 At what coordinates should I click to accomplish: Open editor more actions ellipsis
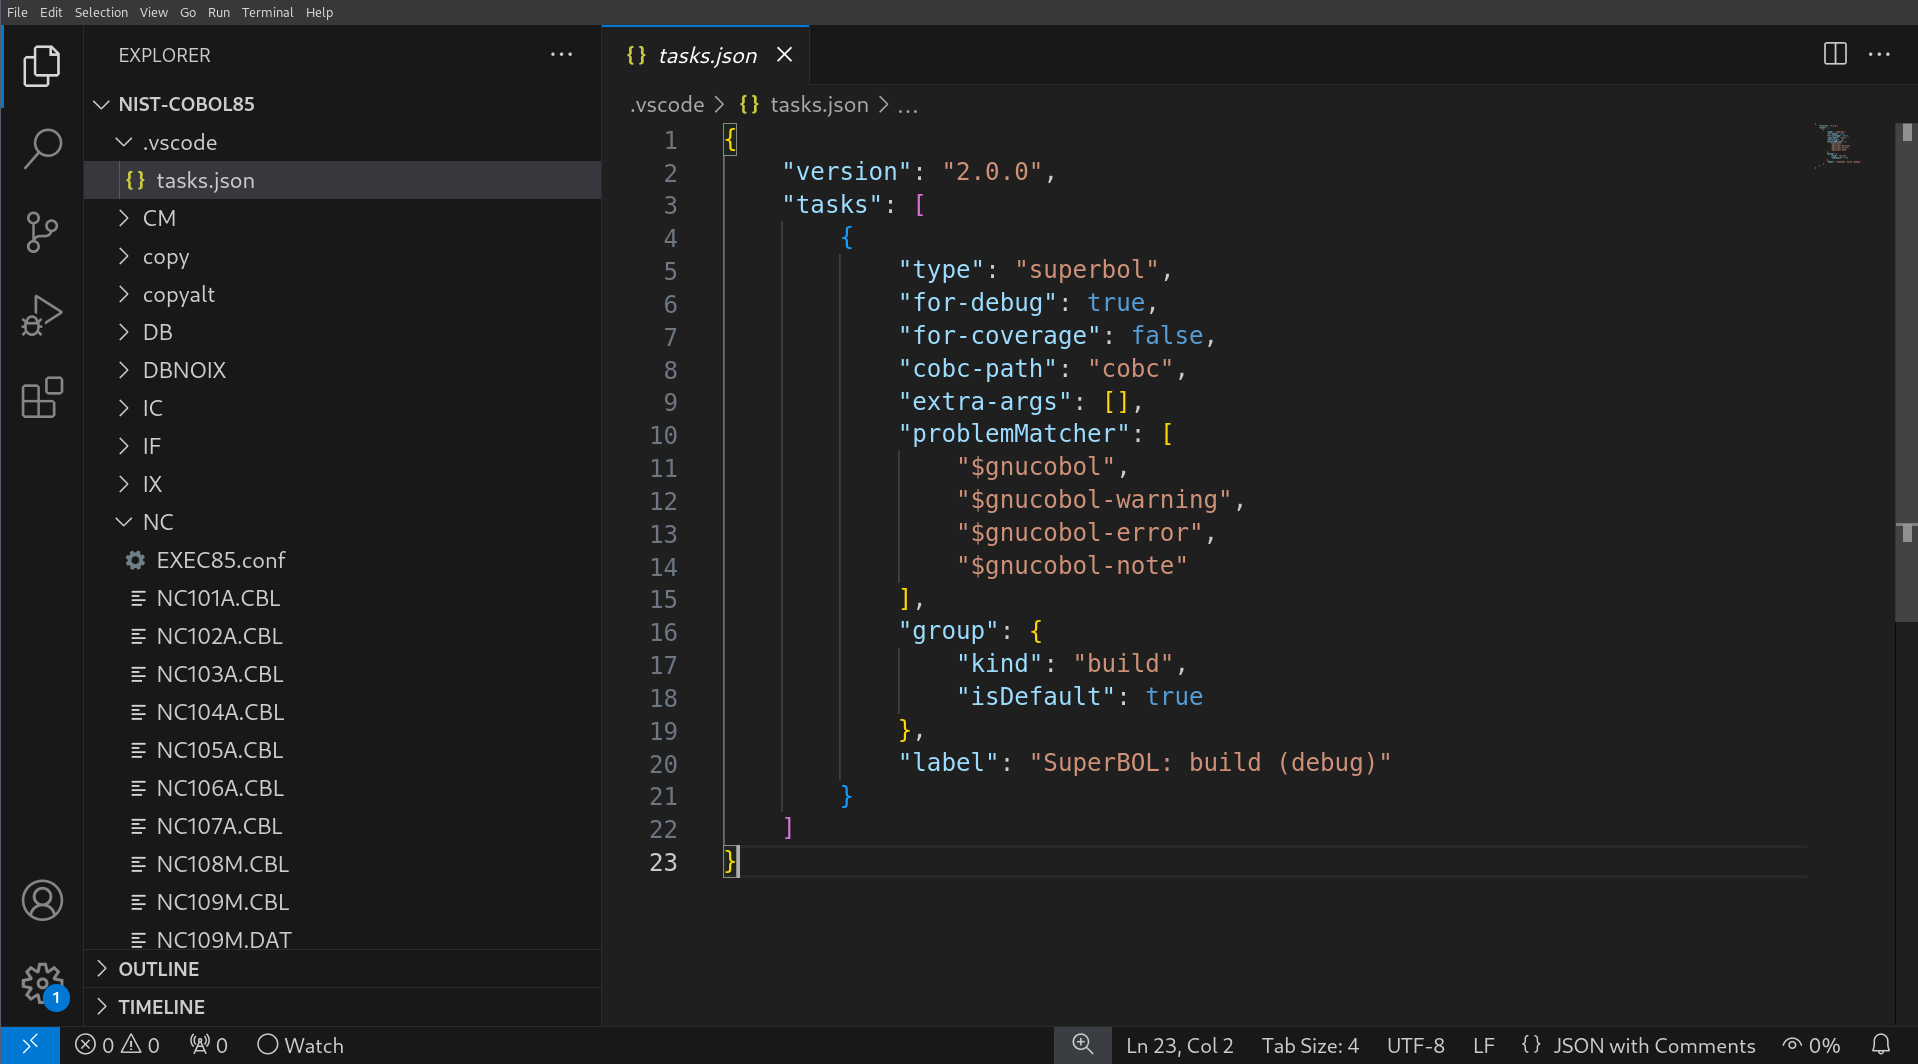click(x=1879, y=54)
